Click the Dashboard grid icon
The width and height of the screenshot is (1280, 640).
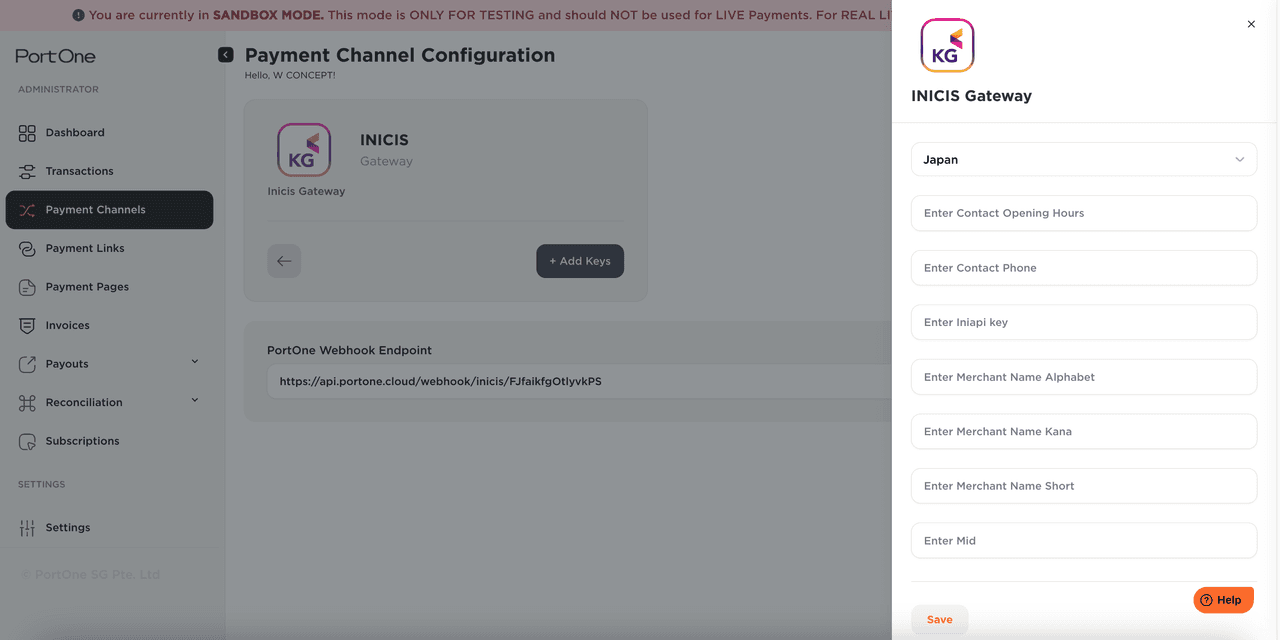coord(27,133)
